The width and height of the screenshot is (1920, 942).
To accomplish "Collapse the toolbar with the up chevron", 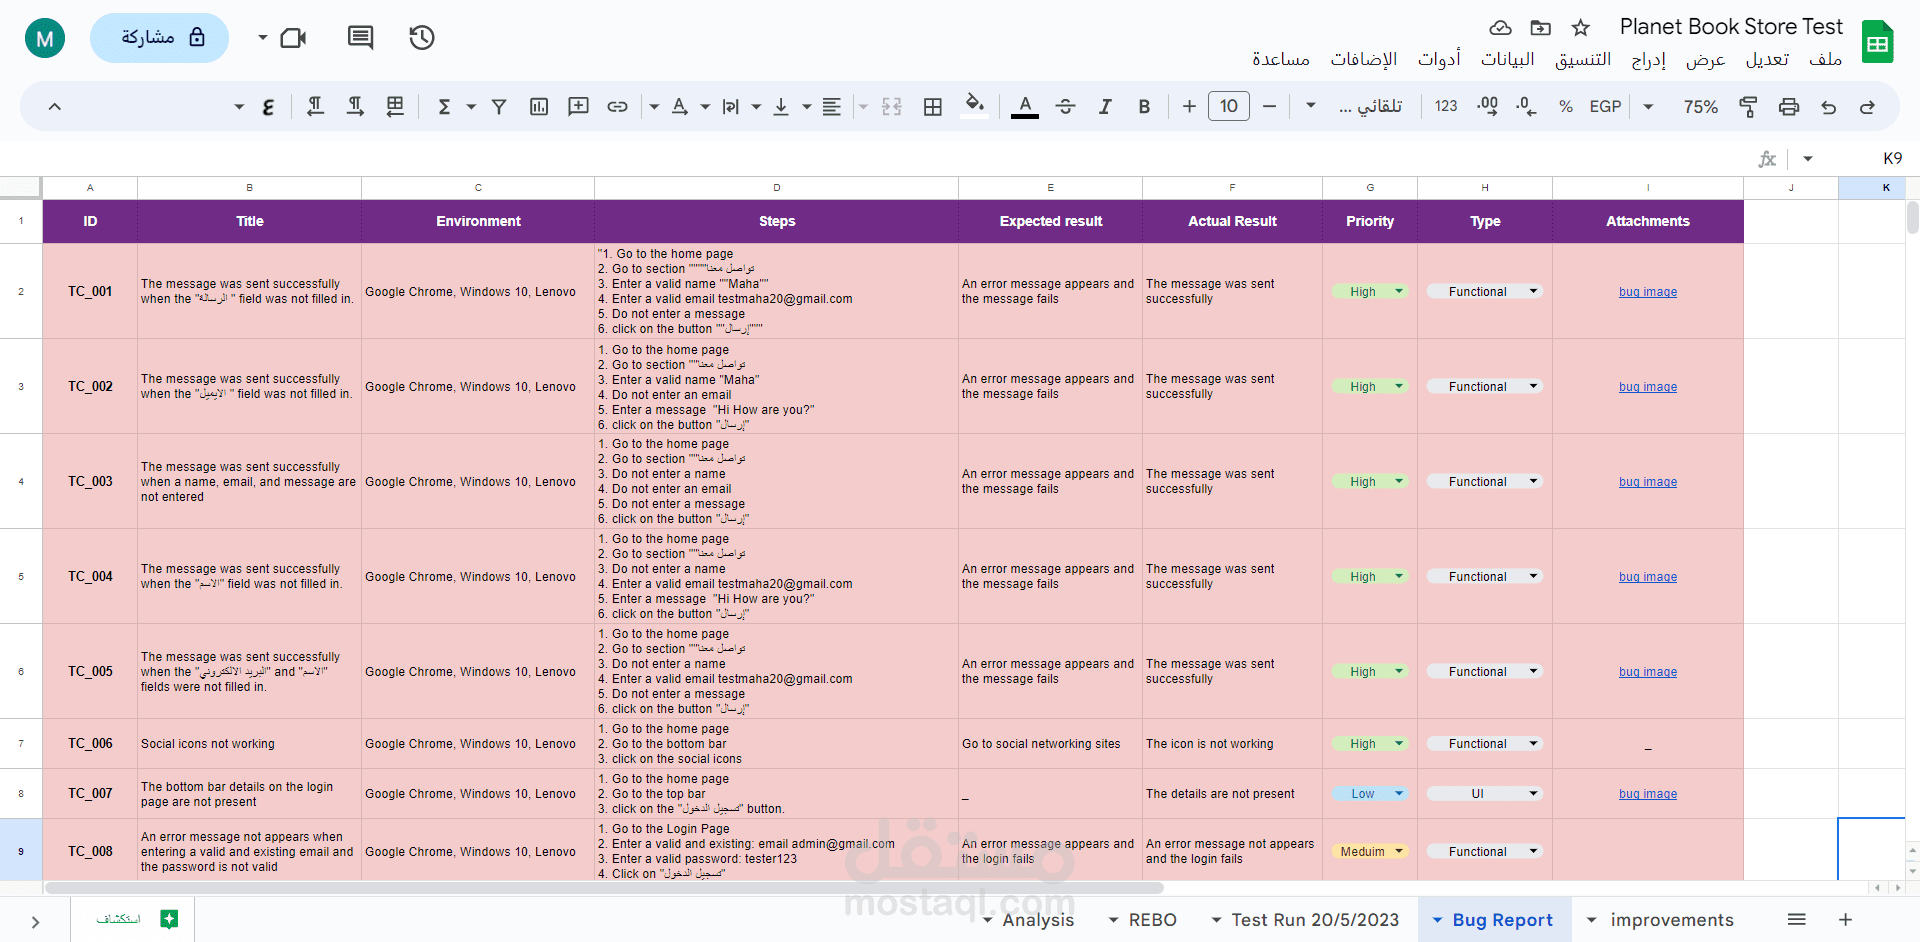I will coord(55,106).
